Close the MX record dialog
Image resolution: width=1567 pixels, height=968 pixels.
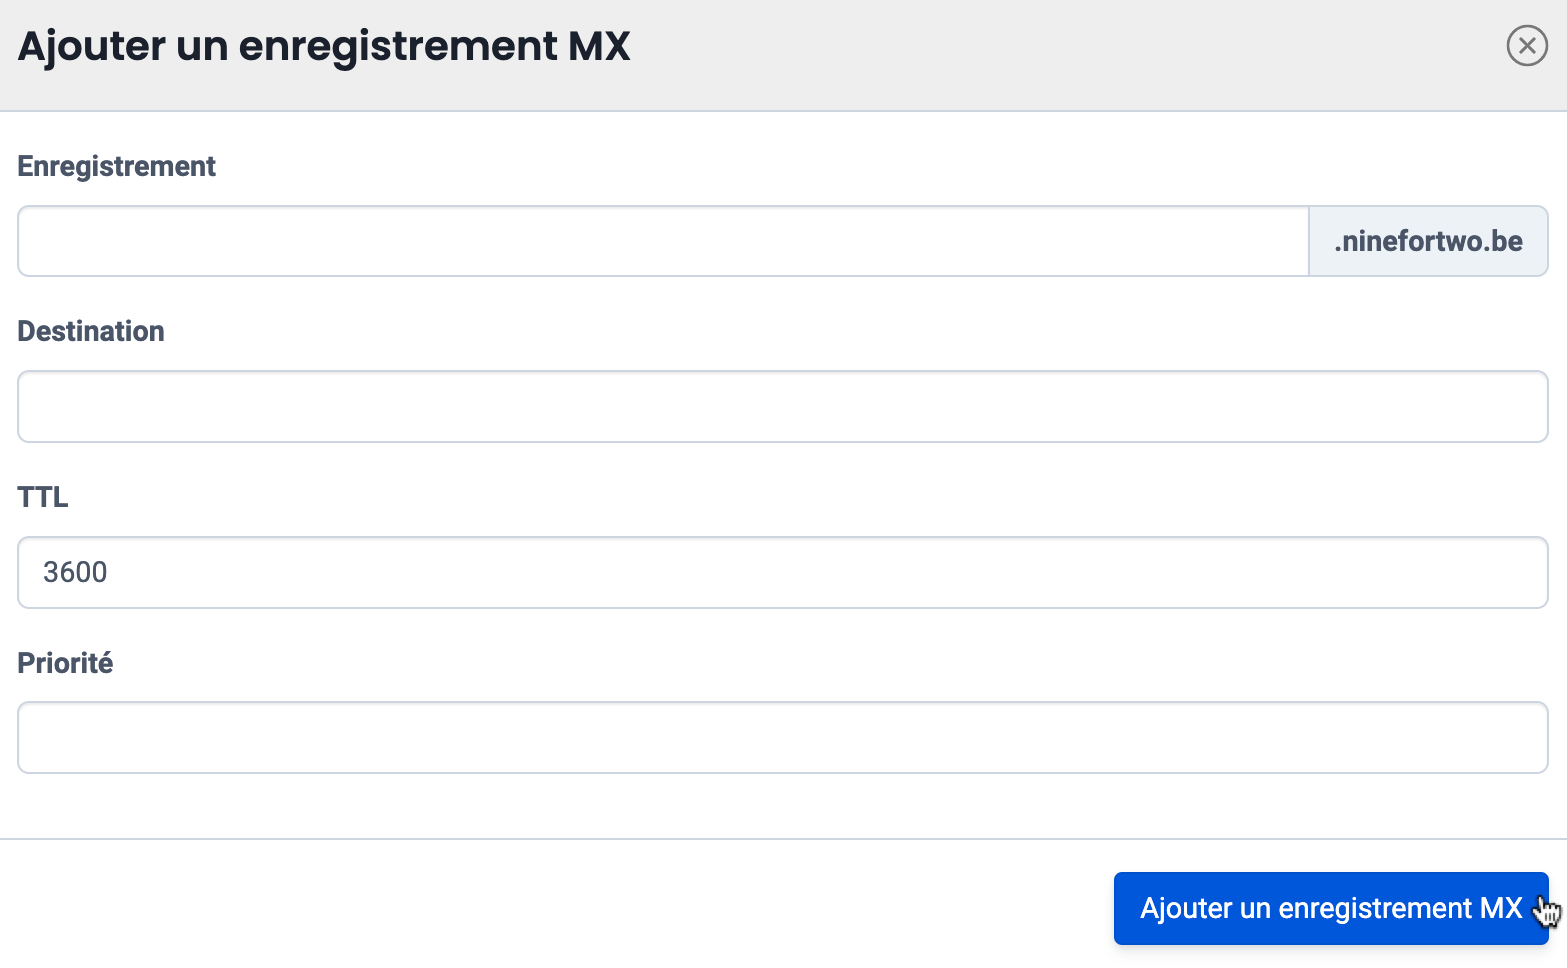pos(1526,46)
